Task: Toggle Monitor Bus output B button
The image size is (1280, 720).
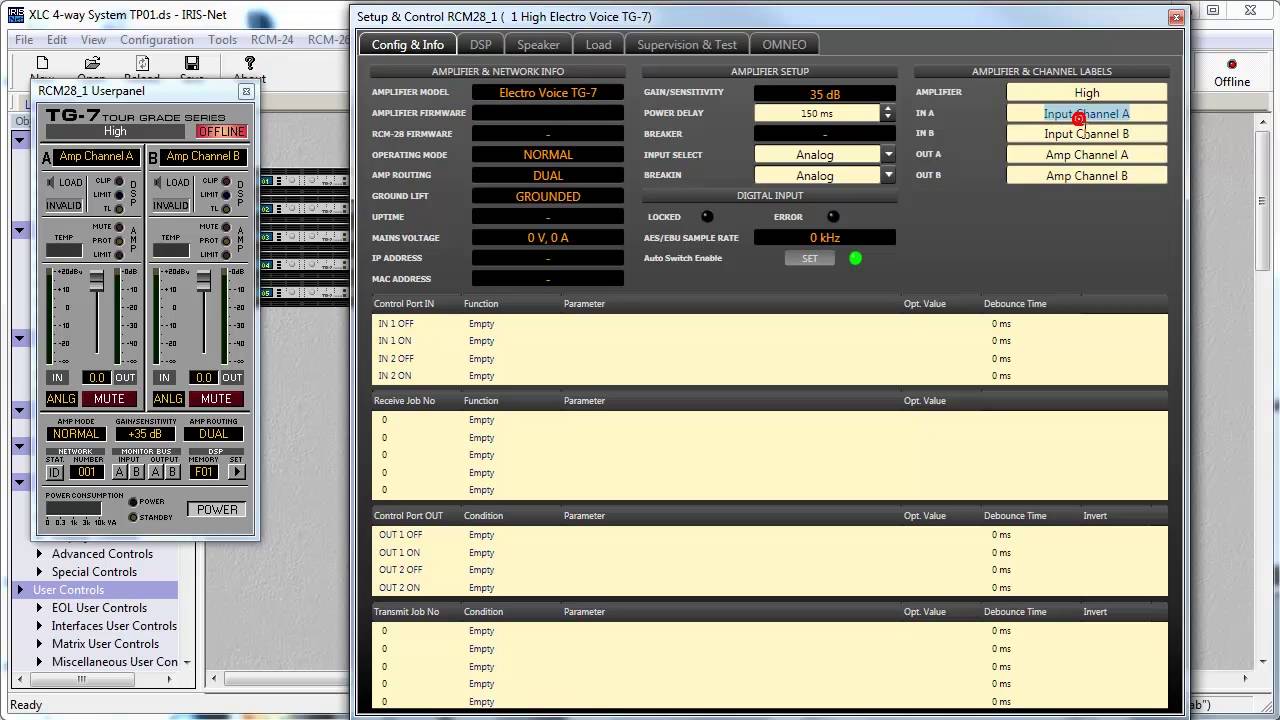Action: click(173, 472)
